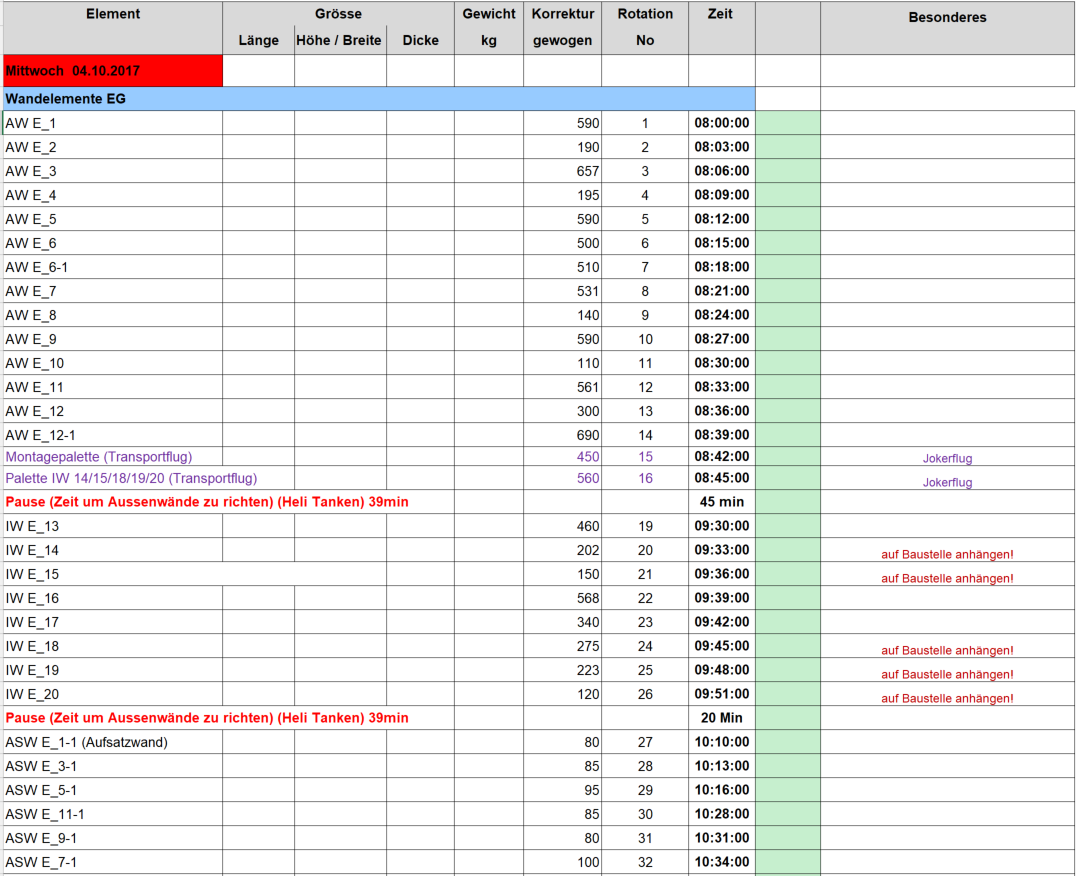Click the Dicke column header

[420, 40]
